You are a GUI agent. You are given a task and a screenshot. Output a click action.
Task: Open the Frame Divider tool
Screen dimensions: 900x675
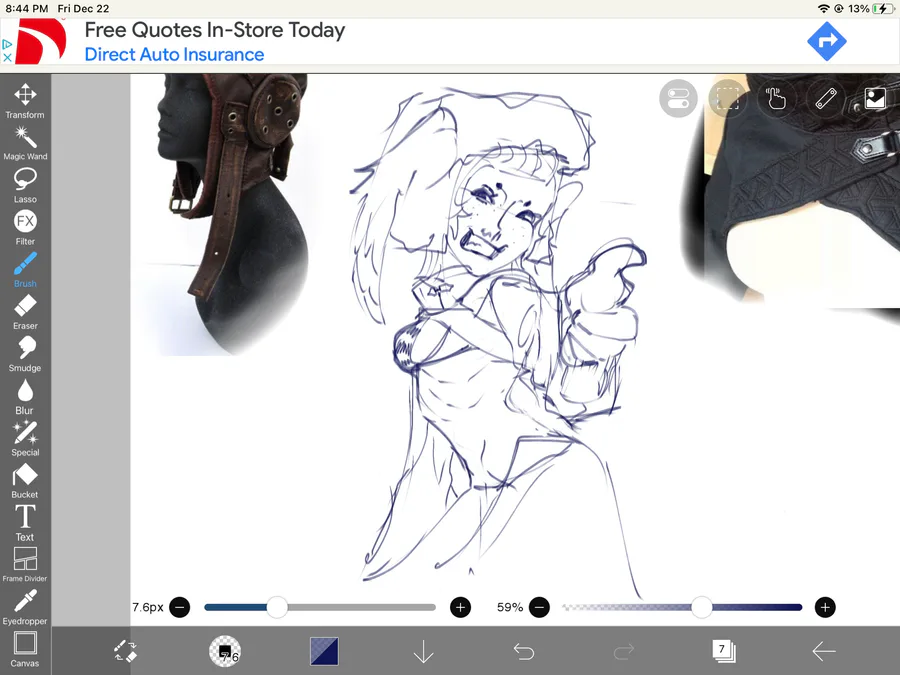coord(25,565)
